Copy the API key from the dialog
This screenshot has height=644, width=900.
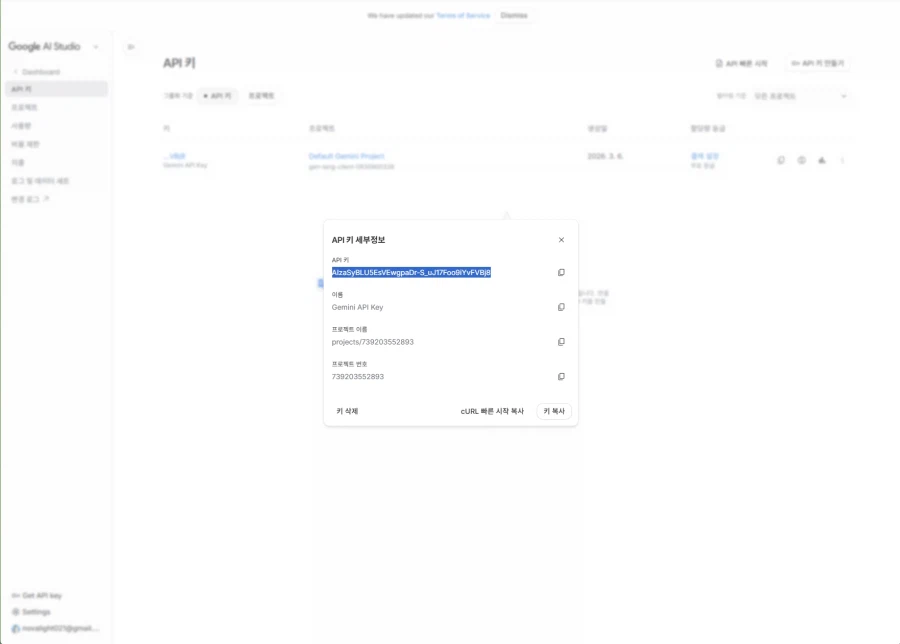click(x=561, y=271)
